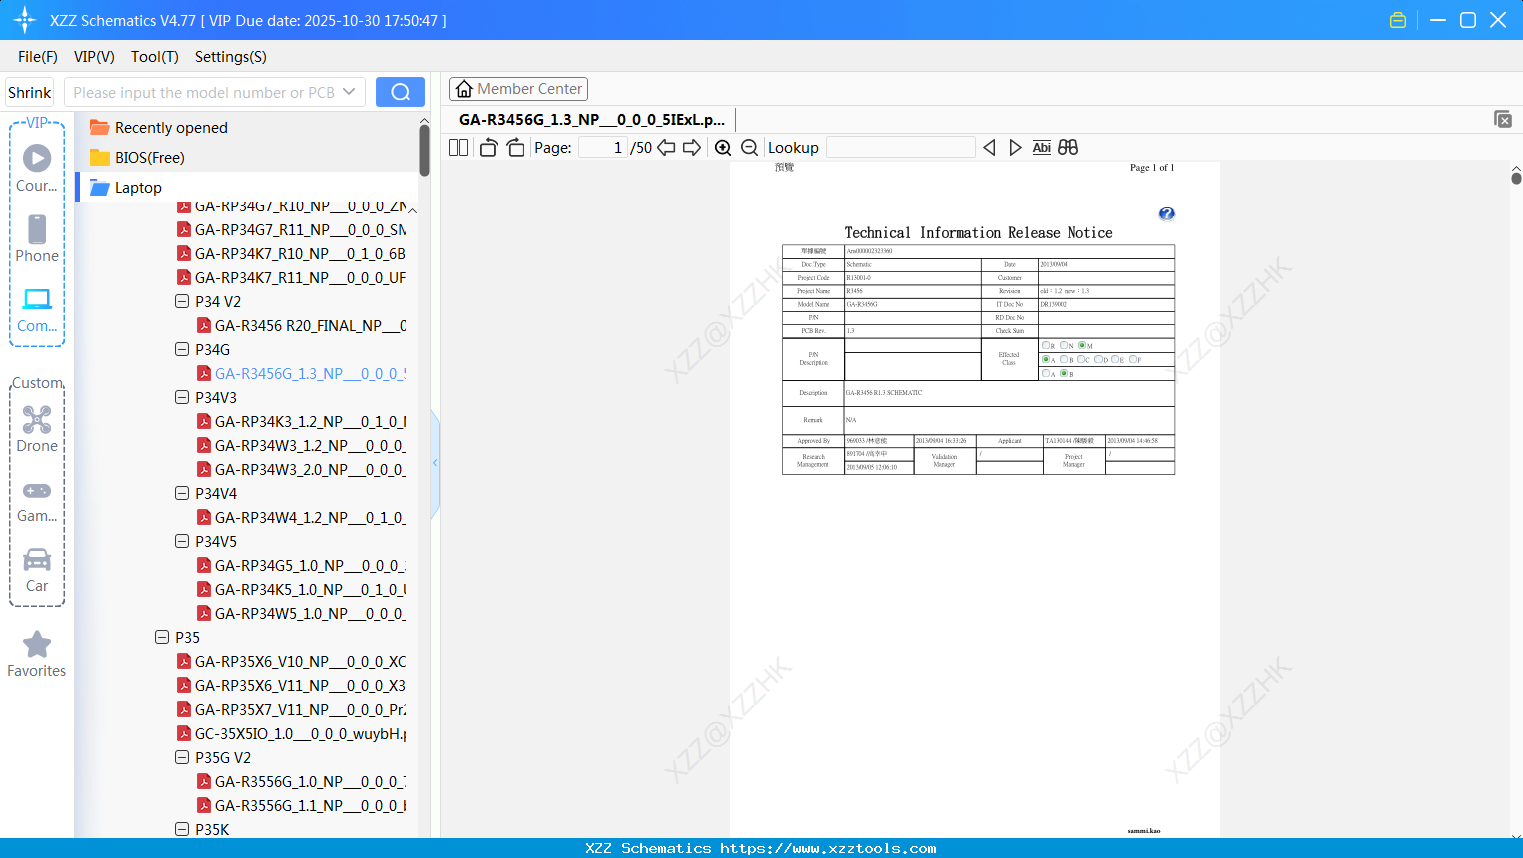This screenshot has width=1523, height=858.
Task: Go to the previous page
Action: coord(666,148)
